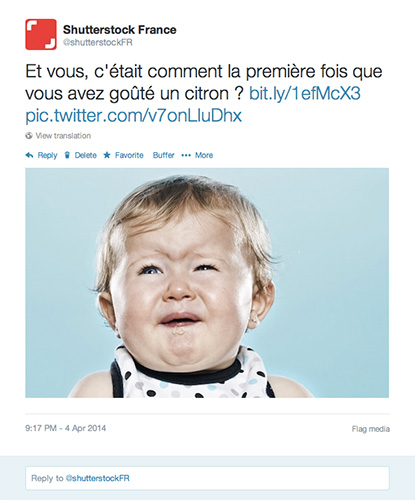This screenshot has width=415, height=500.
Task: Select the Delete text action
Action: click(86, 155)
